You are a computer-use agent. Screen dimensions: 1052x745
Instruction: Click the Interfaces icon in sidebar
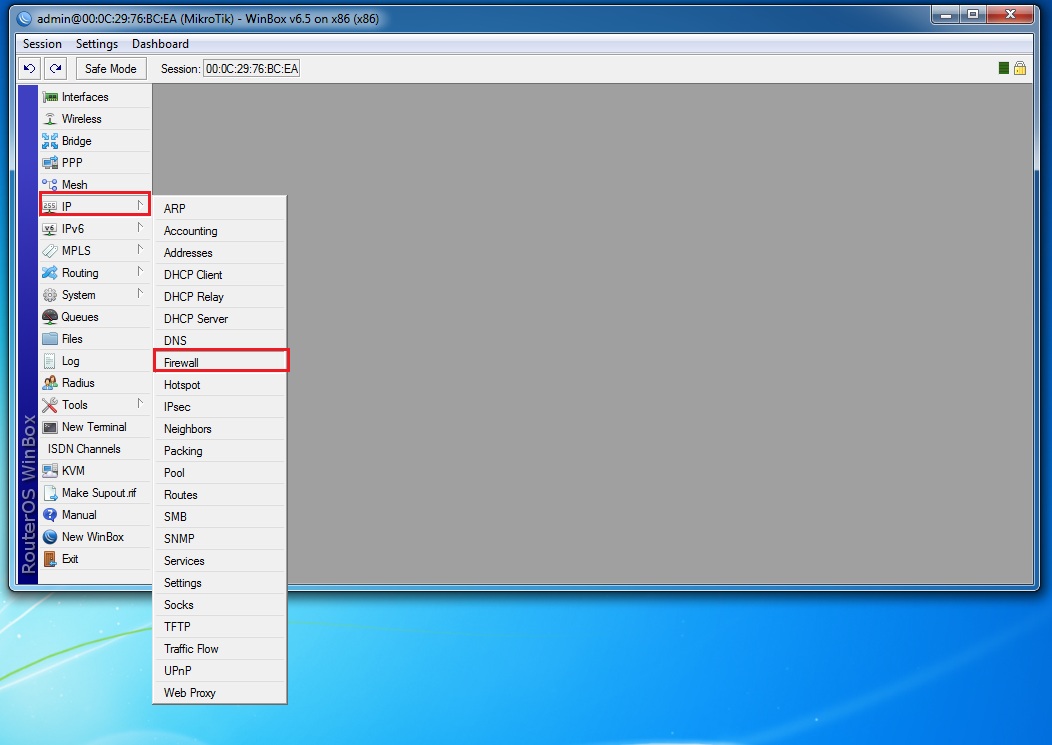[50, 97]
